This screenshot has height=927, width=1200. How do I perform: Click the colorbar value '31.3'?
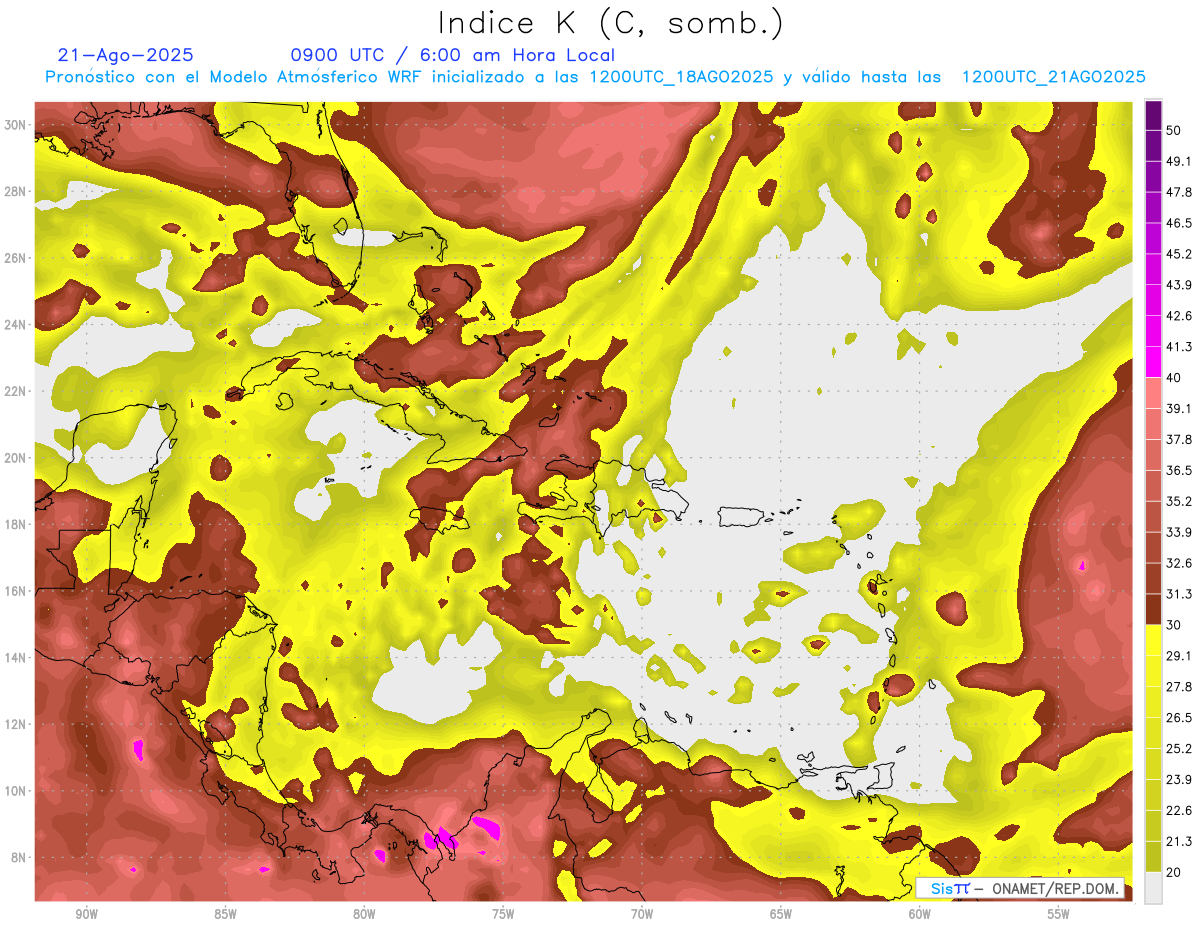coord(1178,594)
